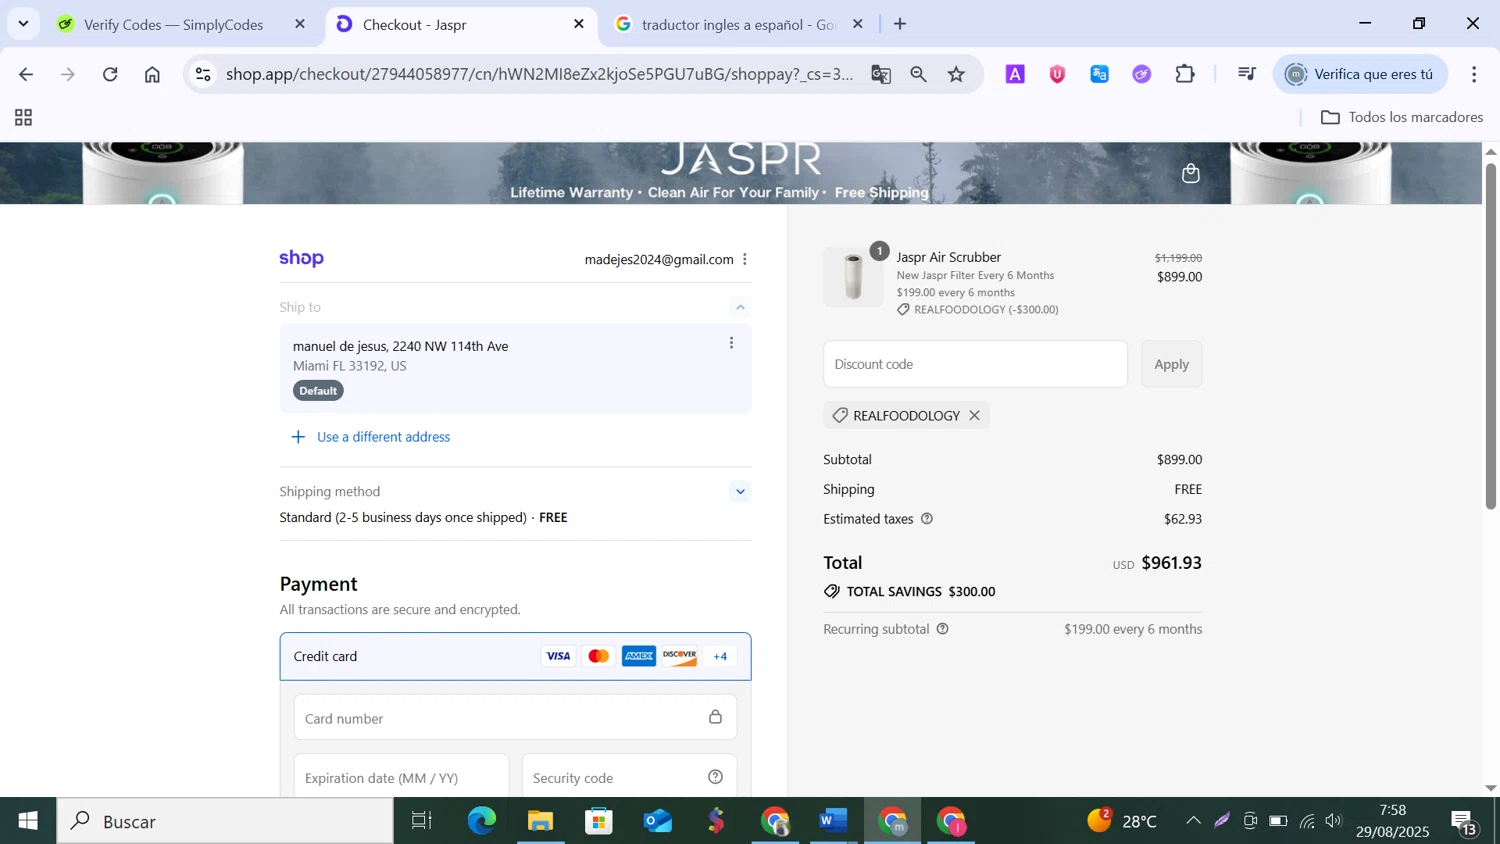This screenshot has width=1500, height=844.
Task: Show Recurring subtotal help info
Action: [942, 629]
